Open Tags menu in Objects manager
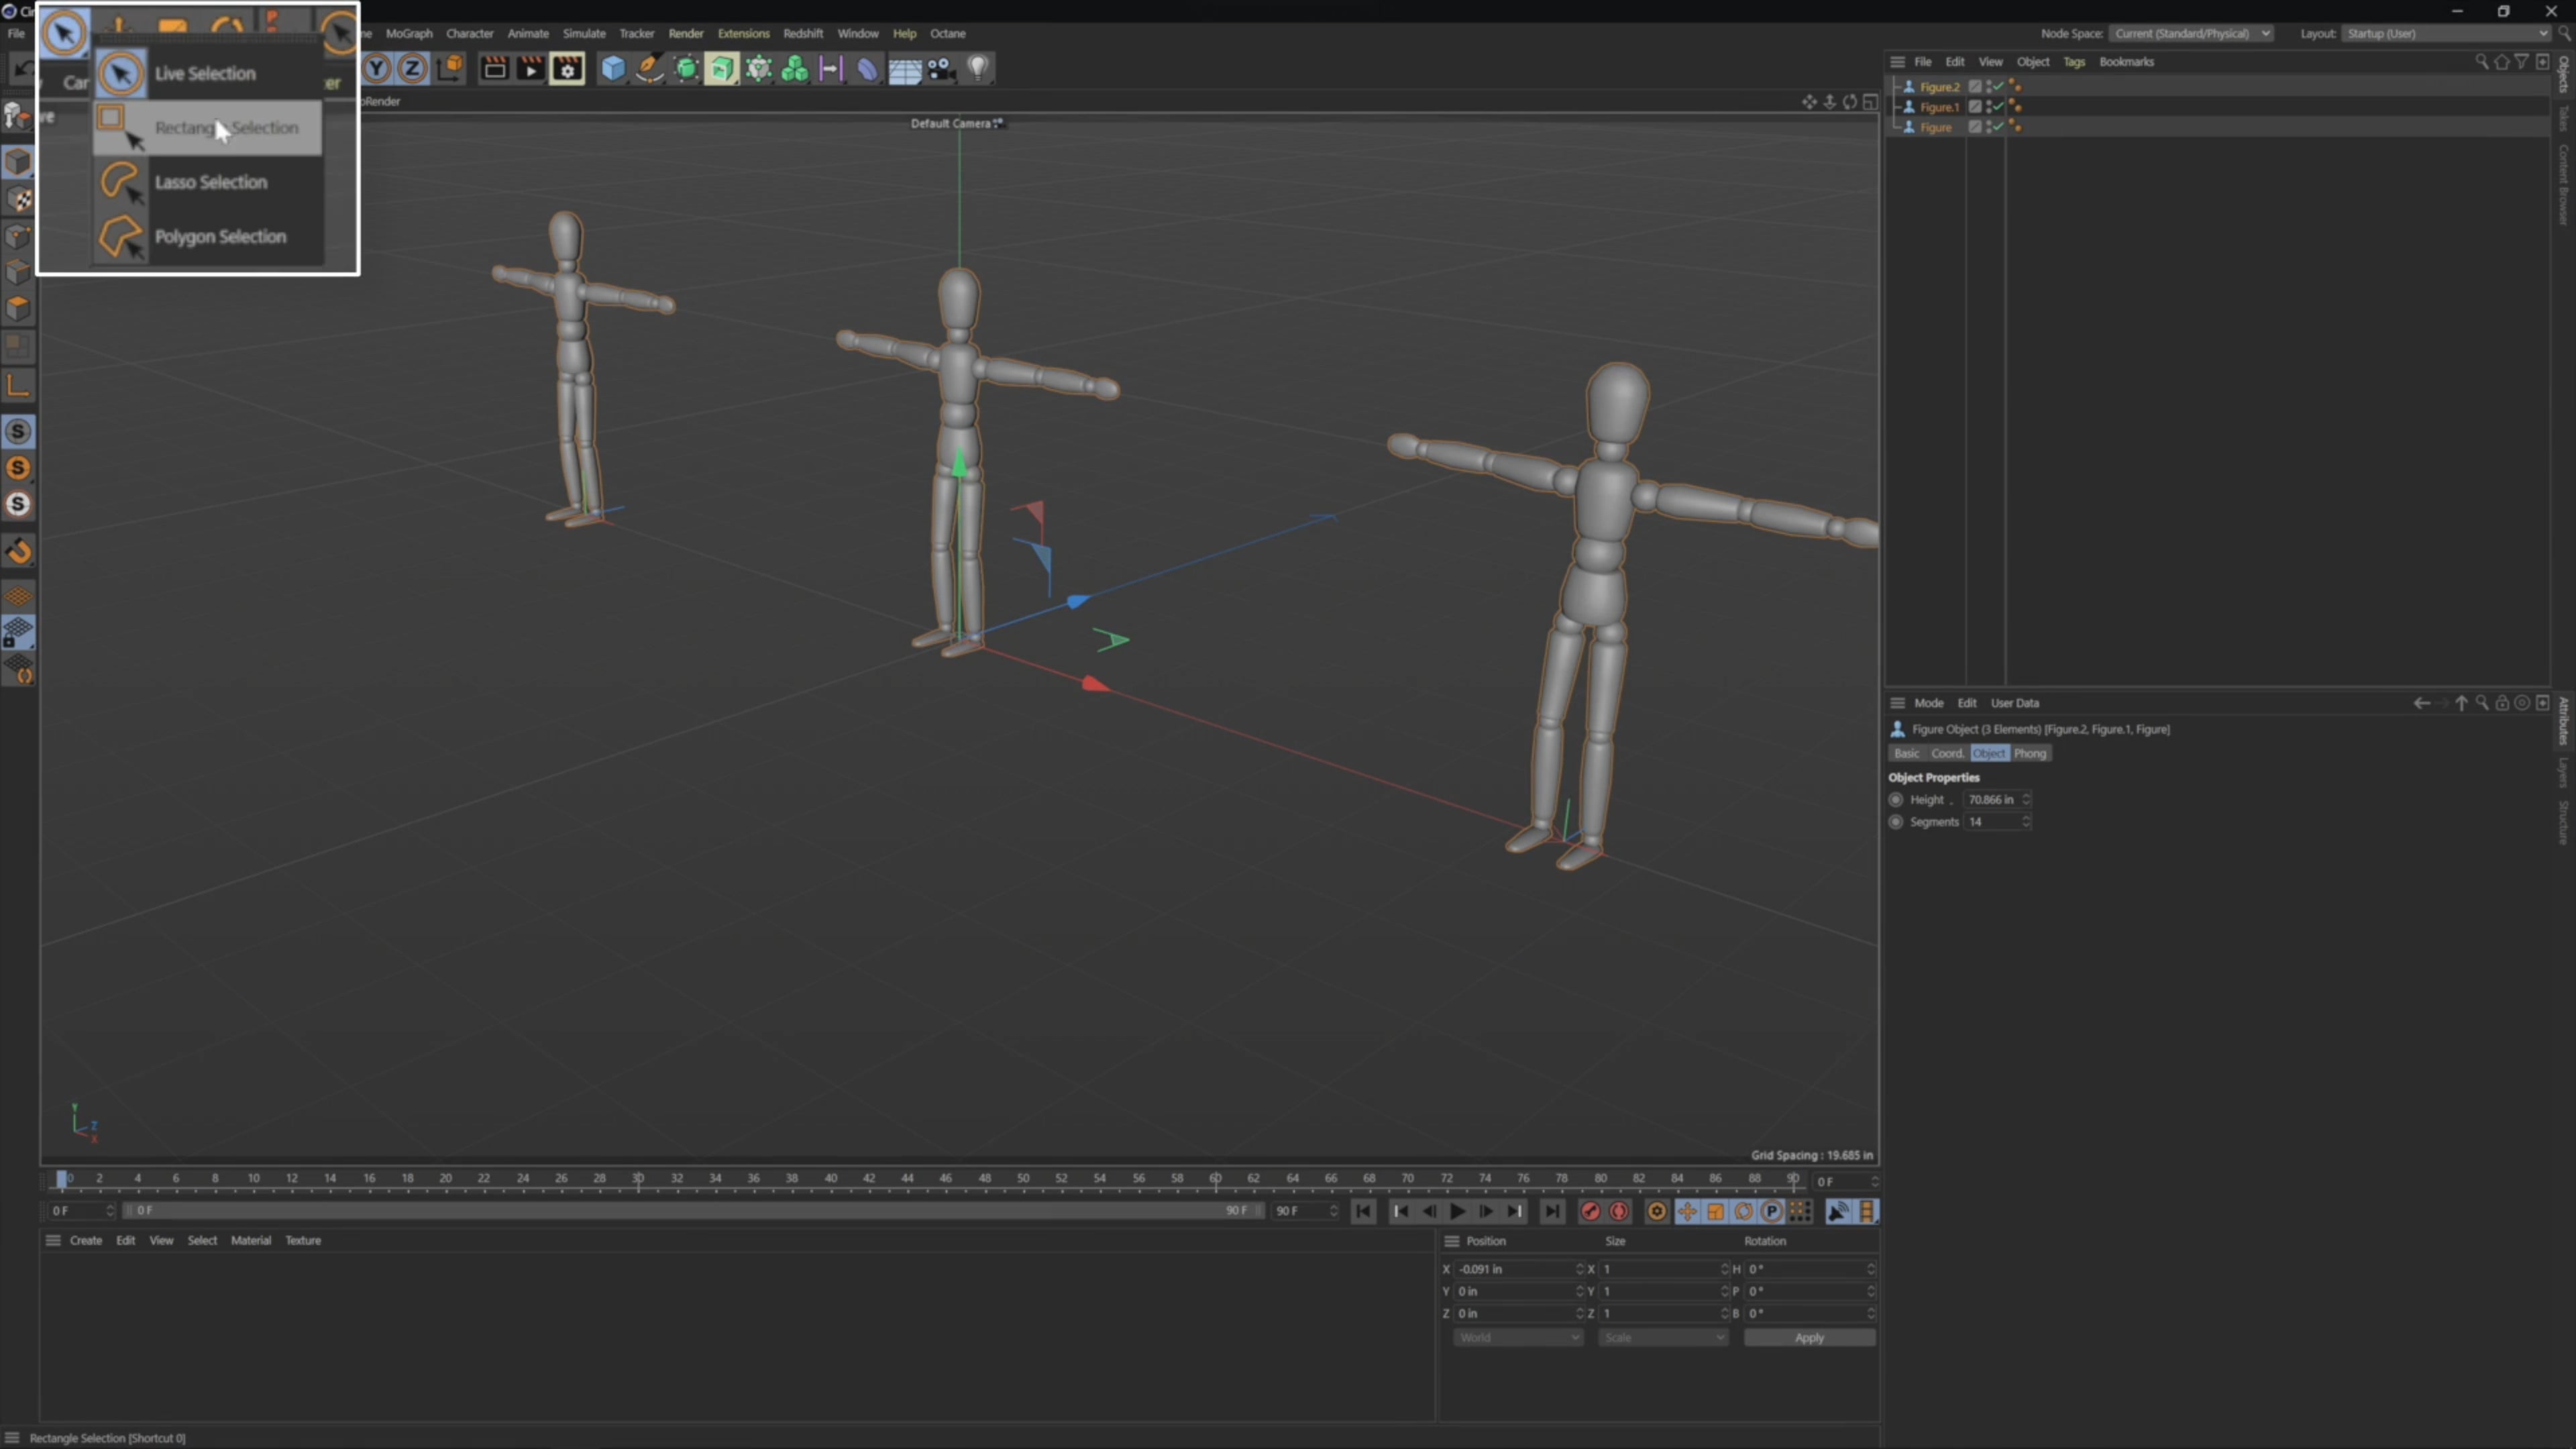 click(2074, 62)
